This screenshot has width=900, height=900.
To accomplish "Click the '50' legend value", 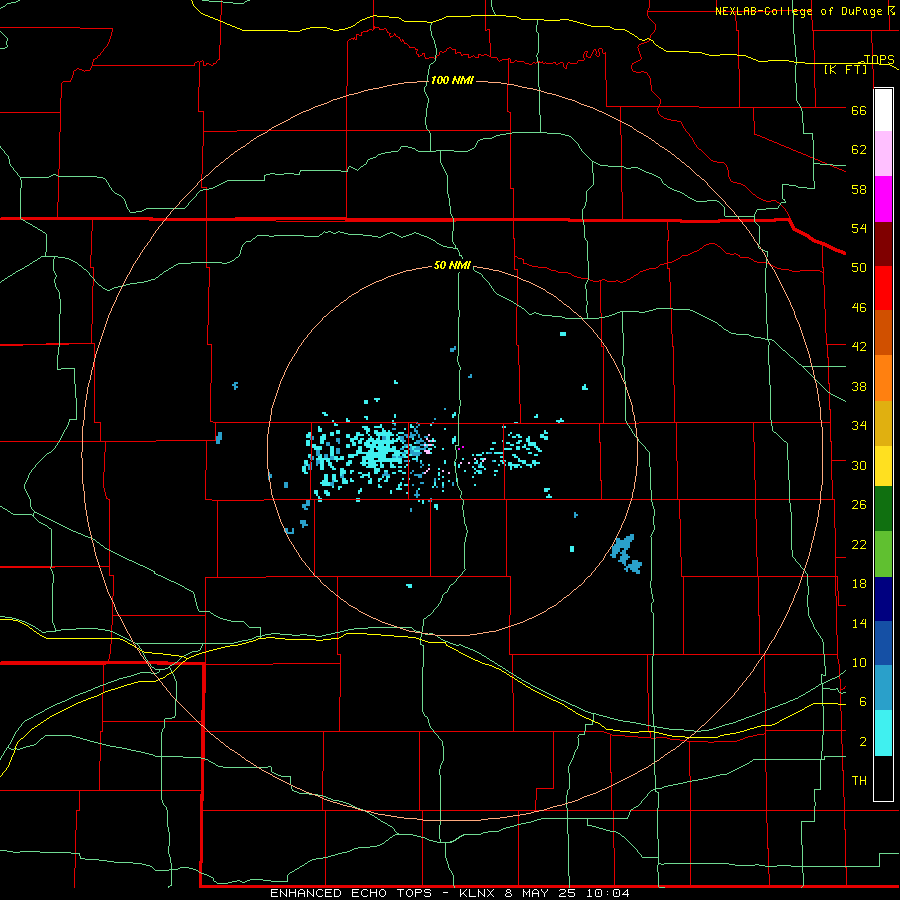I will (x=859, y=268).
